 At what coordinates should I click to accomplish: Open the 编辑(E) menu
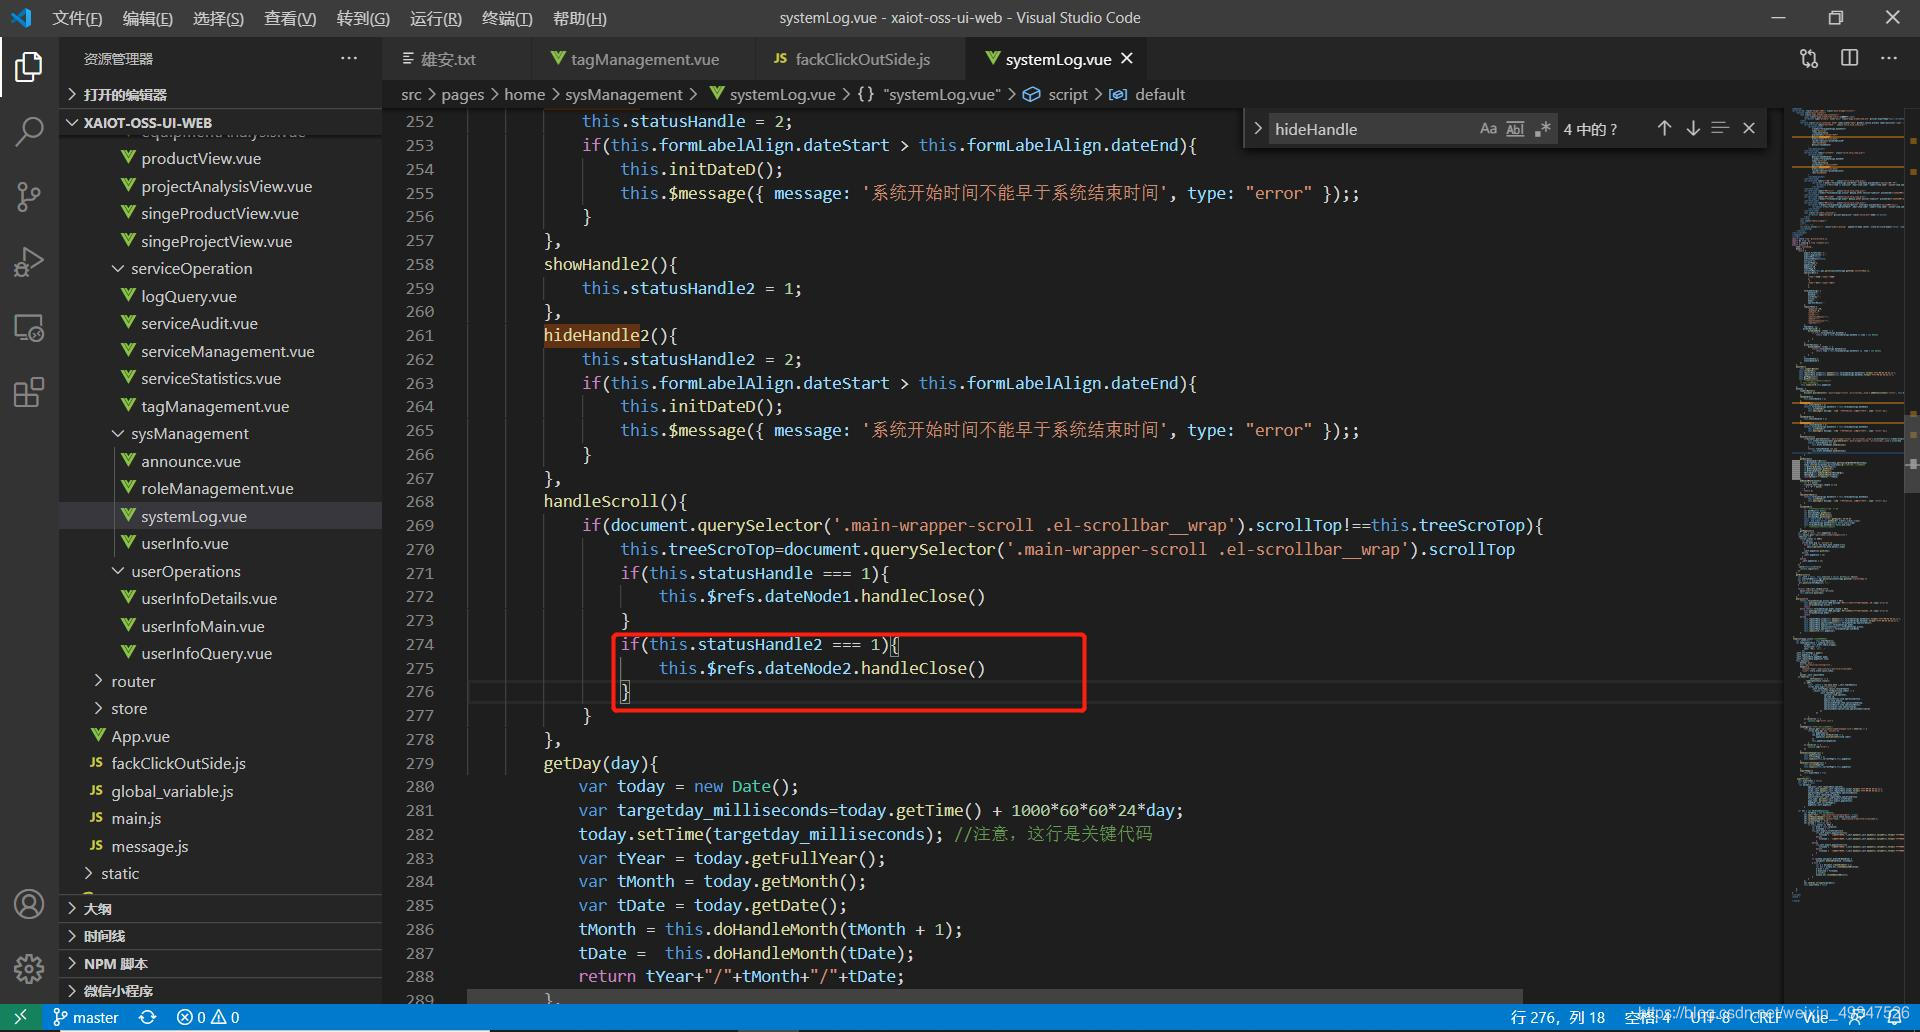coord(147,18)
